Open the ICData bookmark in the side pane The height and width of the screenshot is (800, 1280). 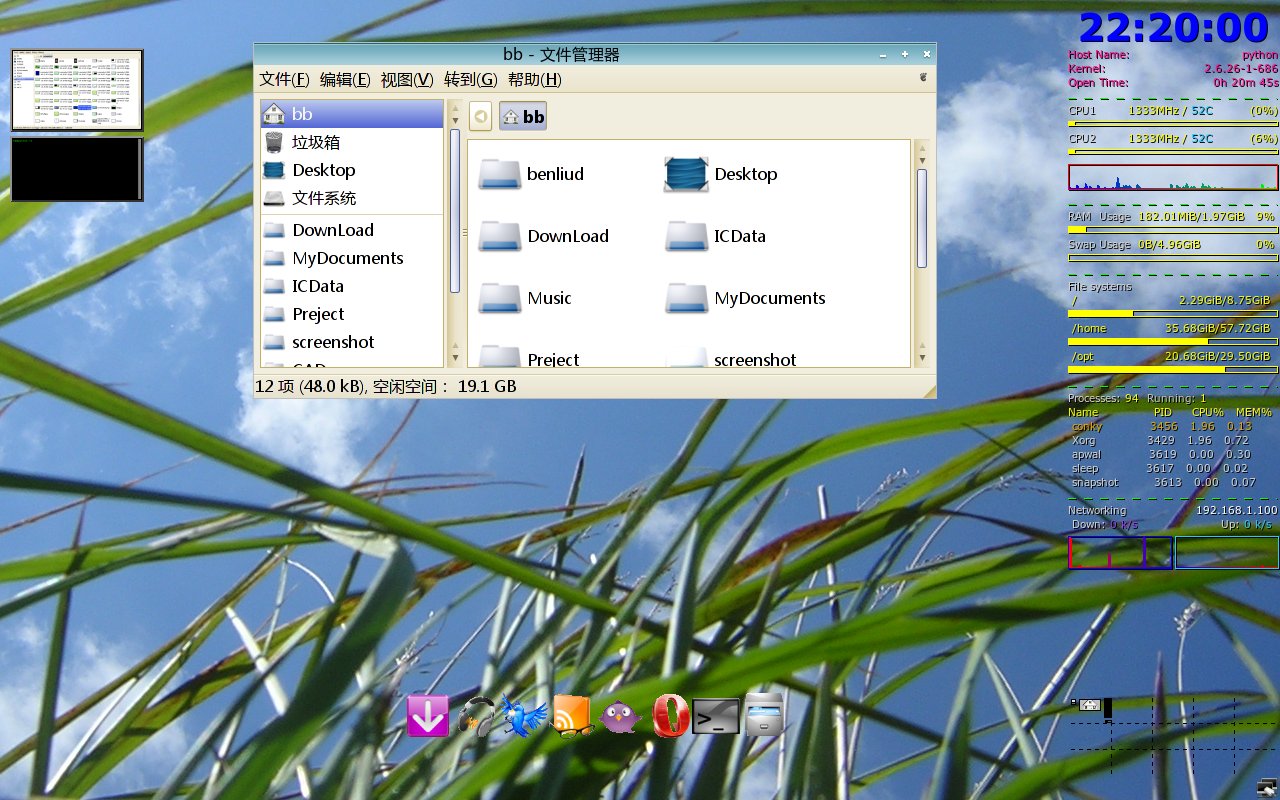coord(352,286)
